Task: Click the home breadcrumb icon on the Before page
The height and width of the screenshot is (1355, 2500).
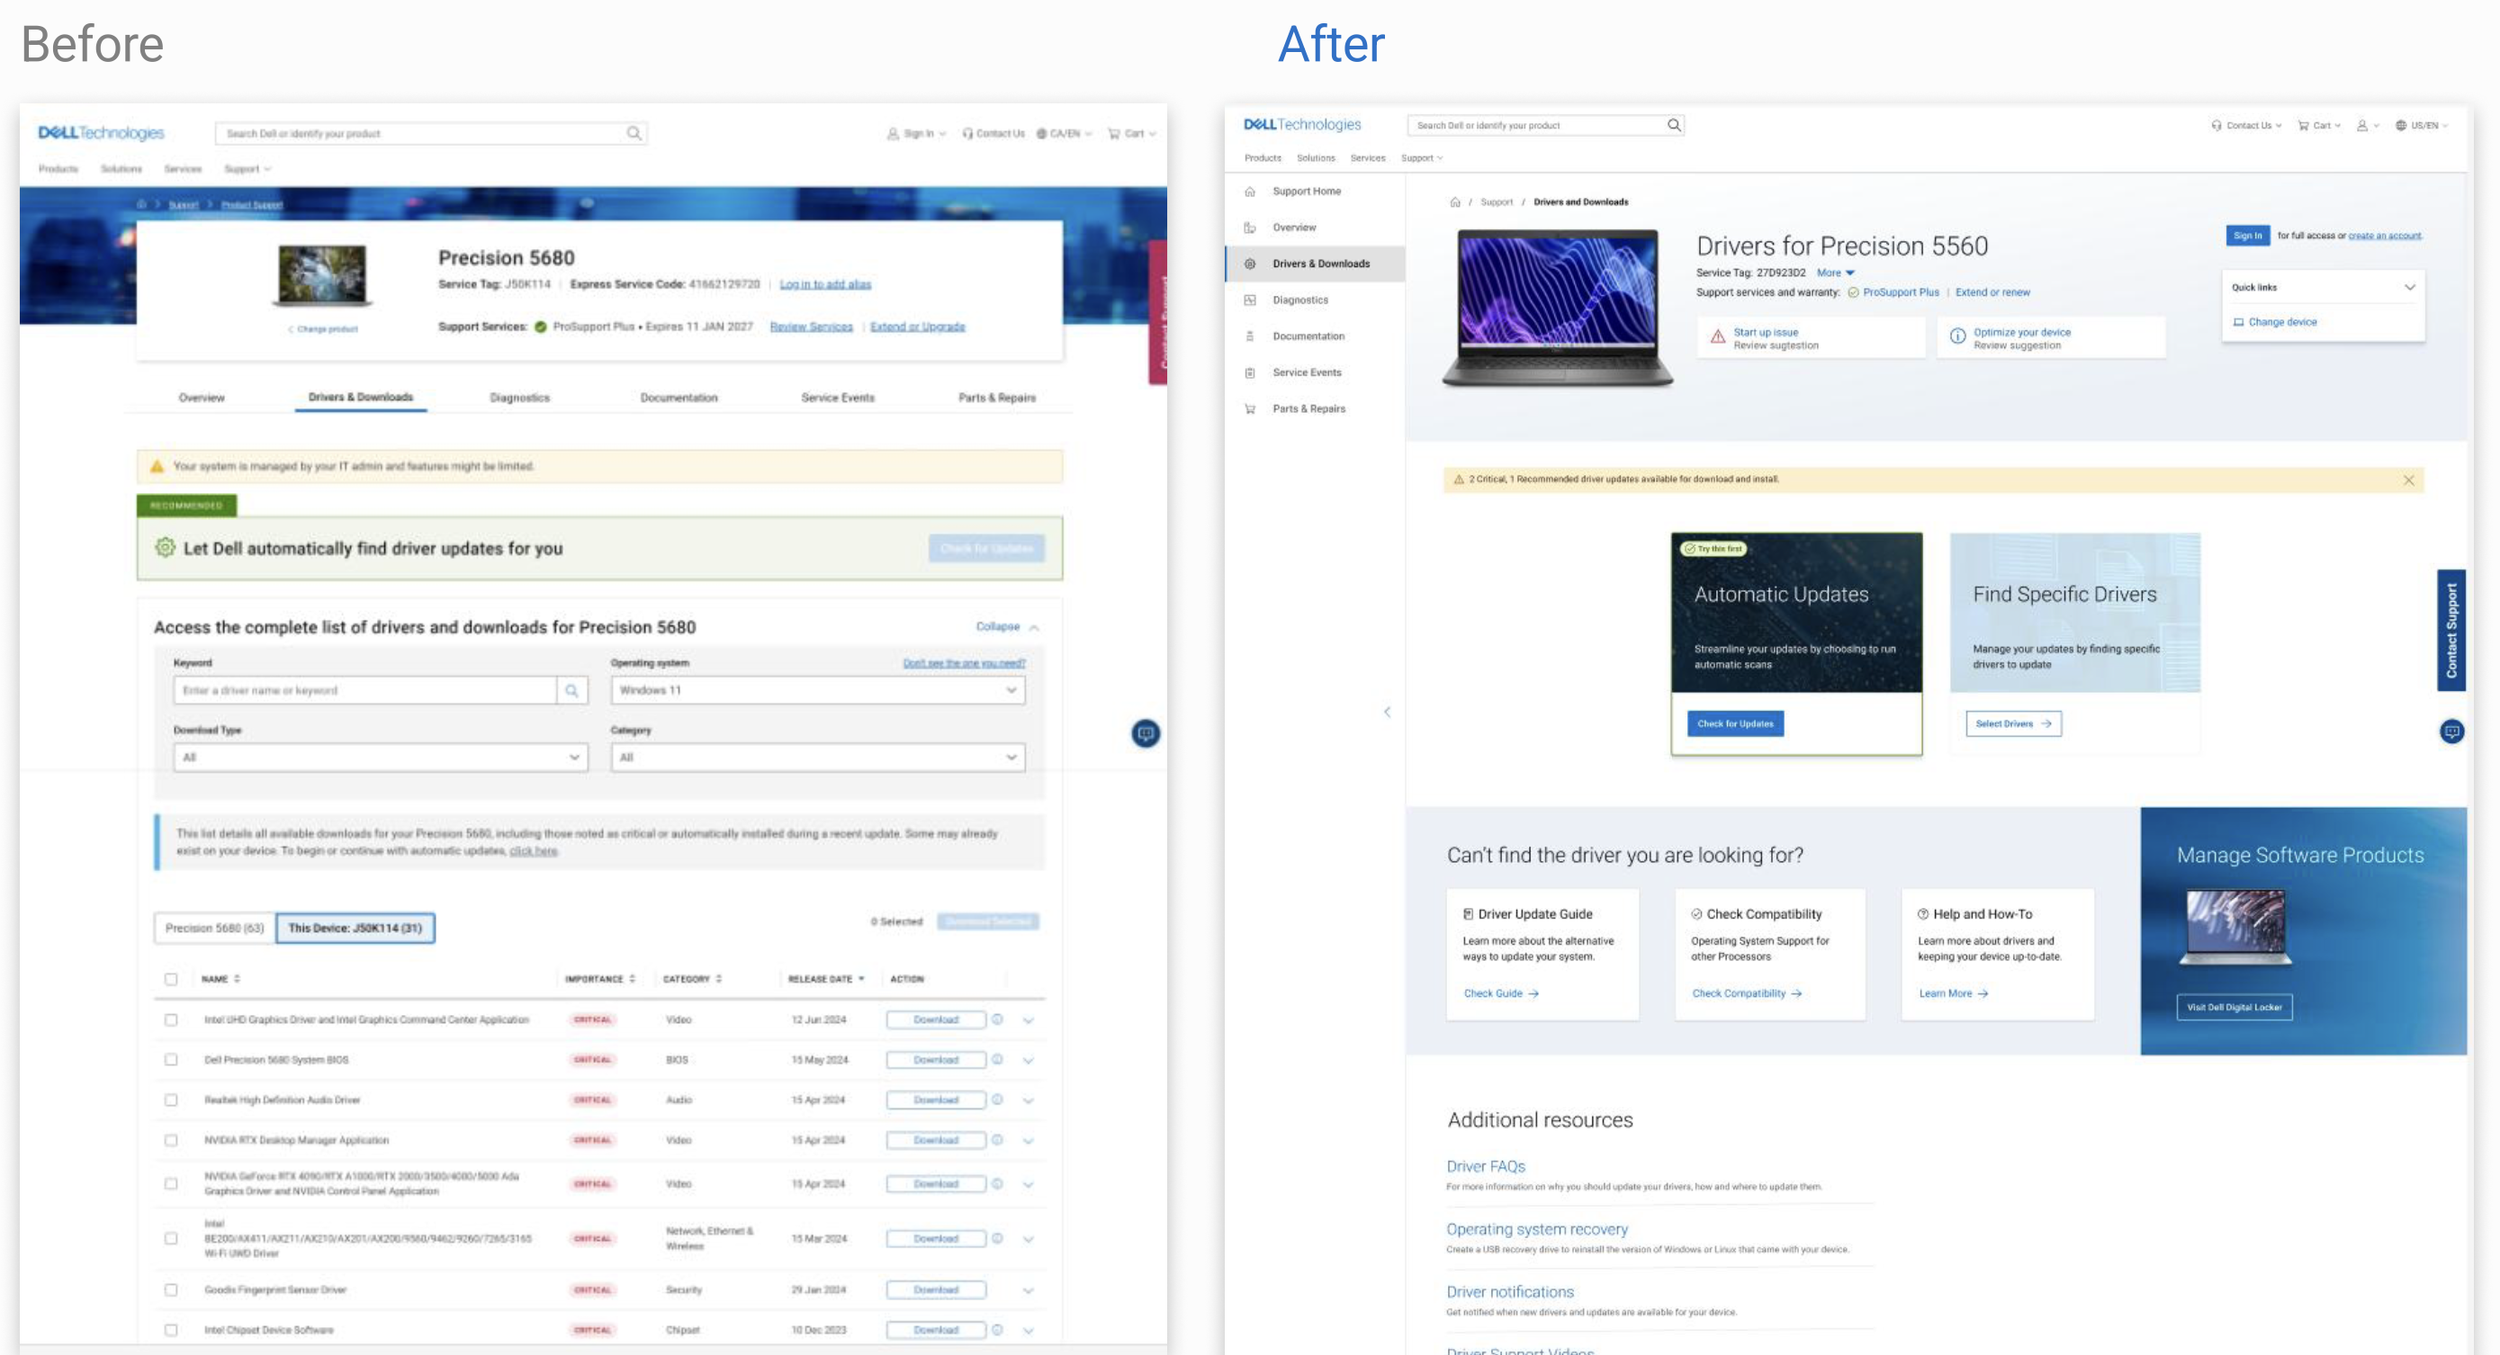Action: (x=142, y=204)
